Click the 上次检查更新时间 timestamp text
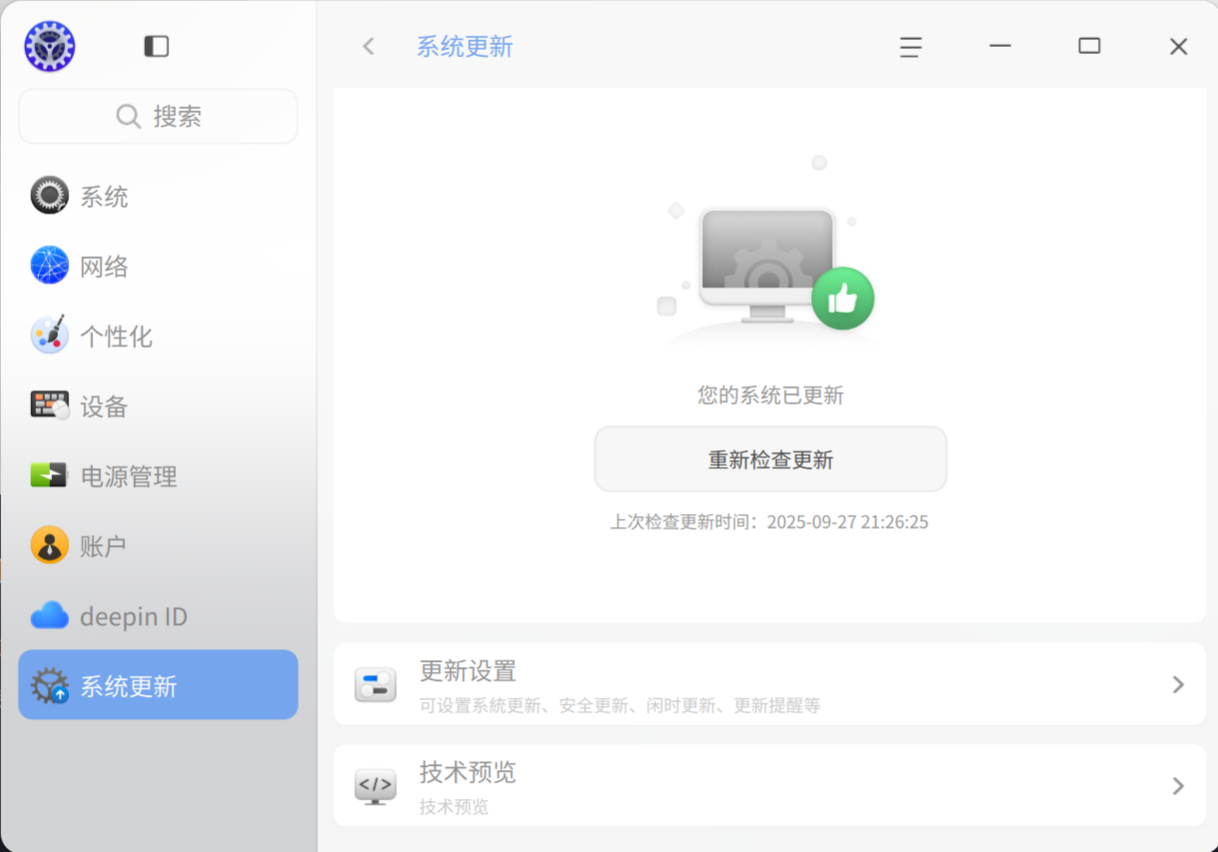1218x852 pixels. 770,522
